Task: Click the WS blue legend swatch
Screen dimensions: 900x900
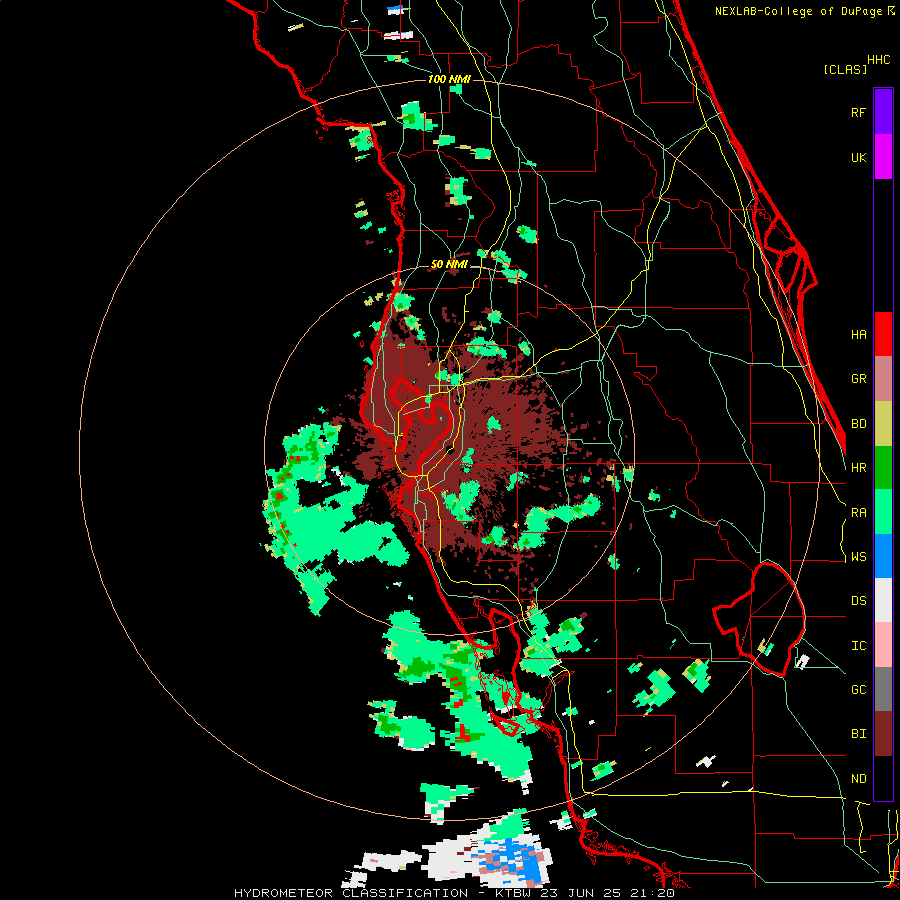Action: pyautogui.click(x=883, y=556)
